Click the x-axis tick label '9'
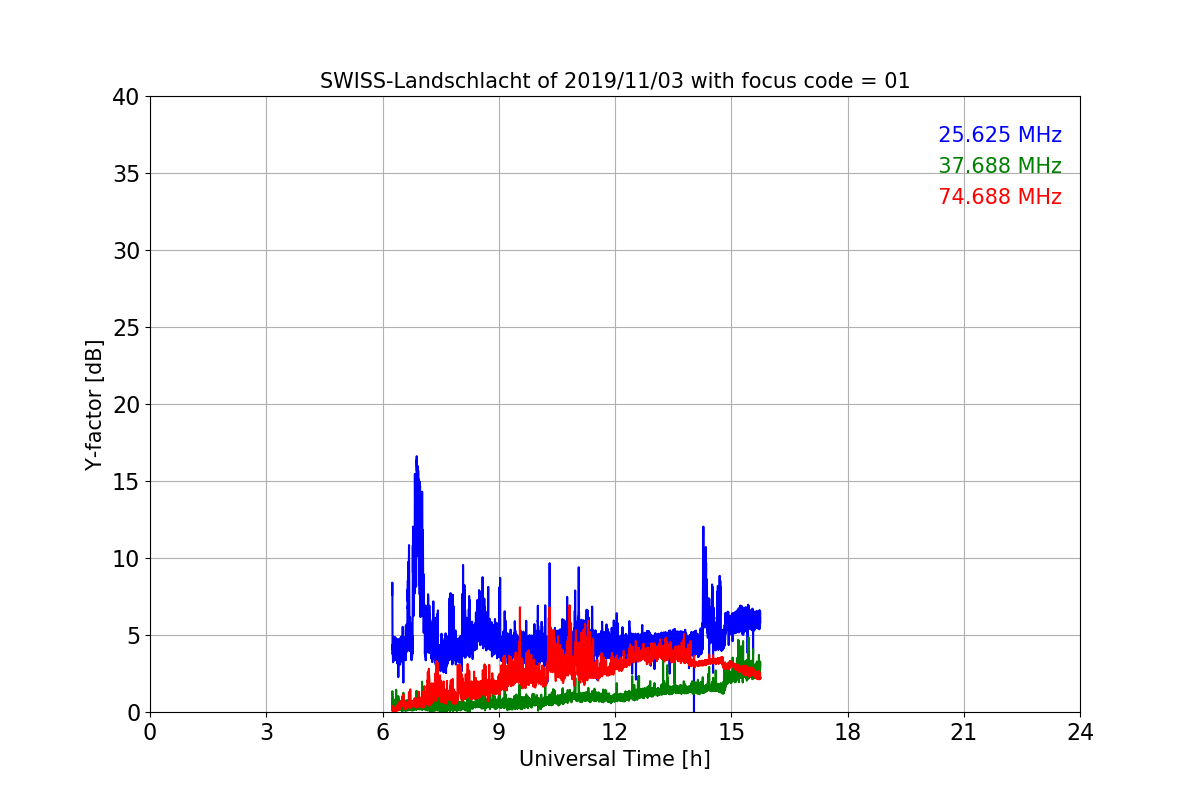This screenshot has width=1200, height=800. pos(499,732)
